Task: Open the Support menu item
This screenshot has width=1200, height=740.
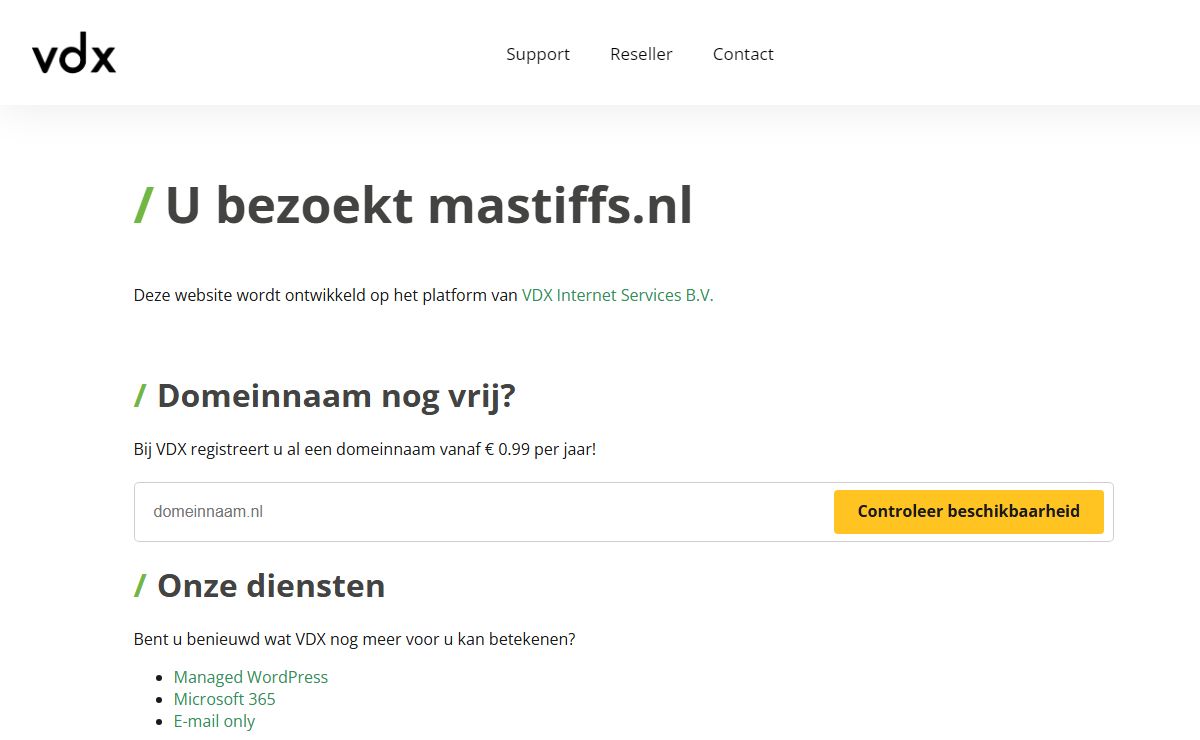Action: [x=538, y=54]
